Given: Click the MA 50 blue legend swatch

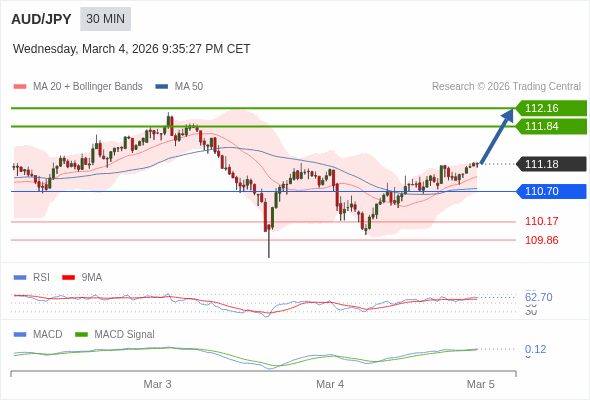Looking at the screenshot, I should [162, 87].
